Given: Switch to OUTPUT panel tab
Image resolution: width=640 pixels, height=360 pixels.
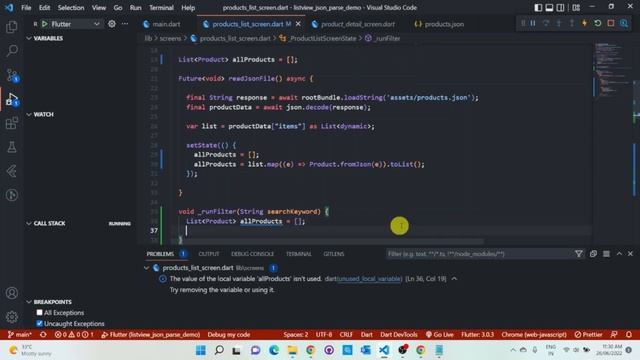Looking at the screenshot, I should [x=209, y=254].
